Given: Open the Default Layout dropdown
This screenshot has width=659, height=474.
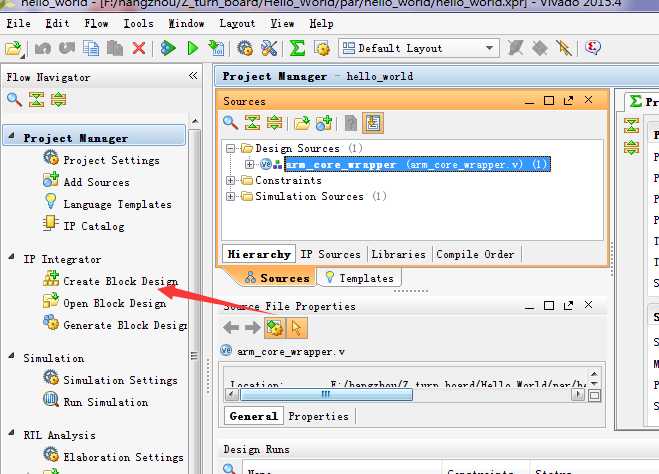Looking at the screenshot, I should pyautogui.click(x=419, y=48).
